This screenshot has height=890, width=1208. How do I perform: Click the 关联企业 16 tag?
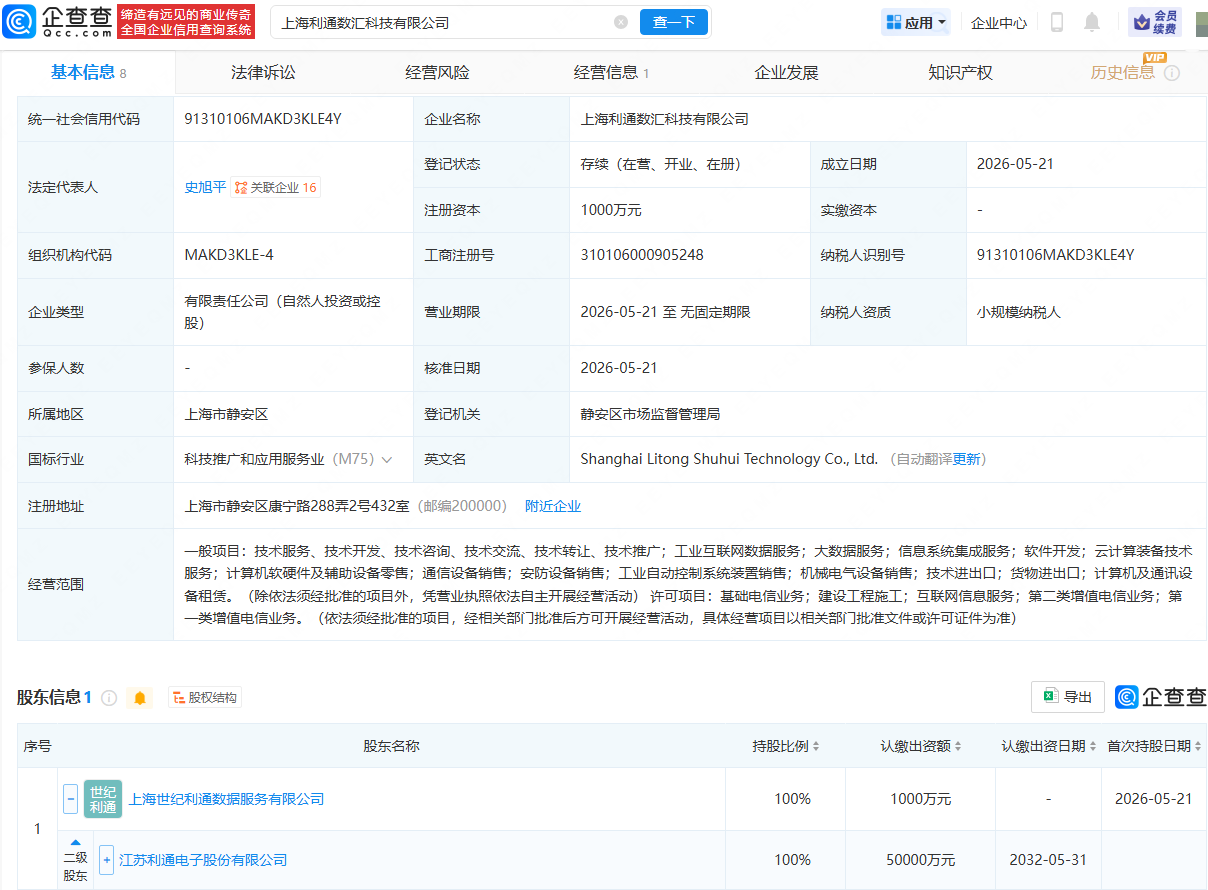(276, 187)
